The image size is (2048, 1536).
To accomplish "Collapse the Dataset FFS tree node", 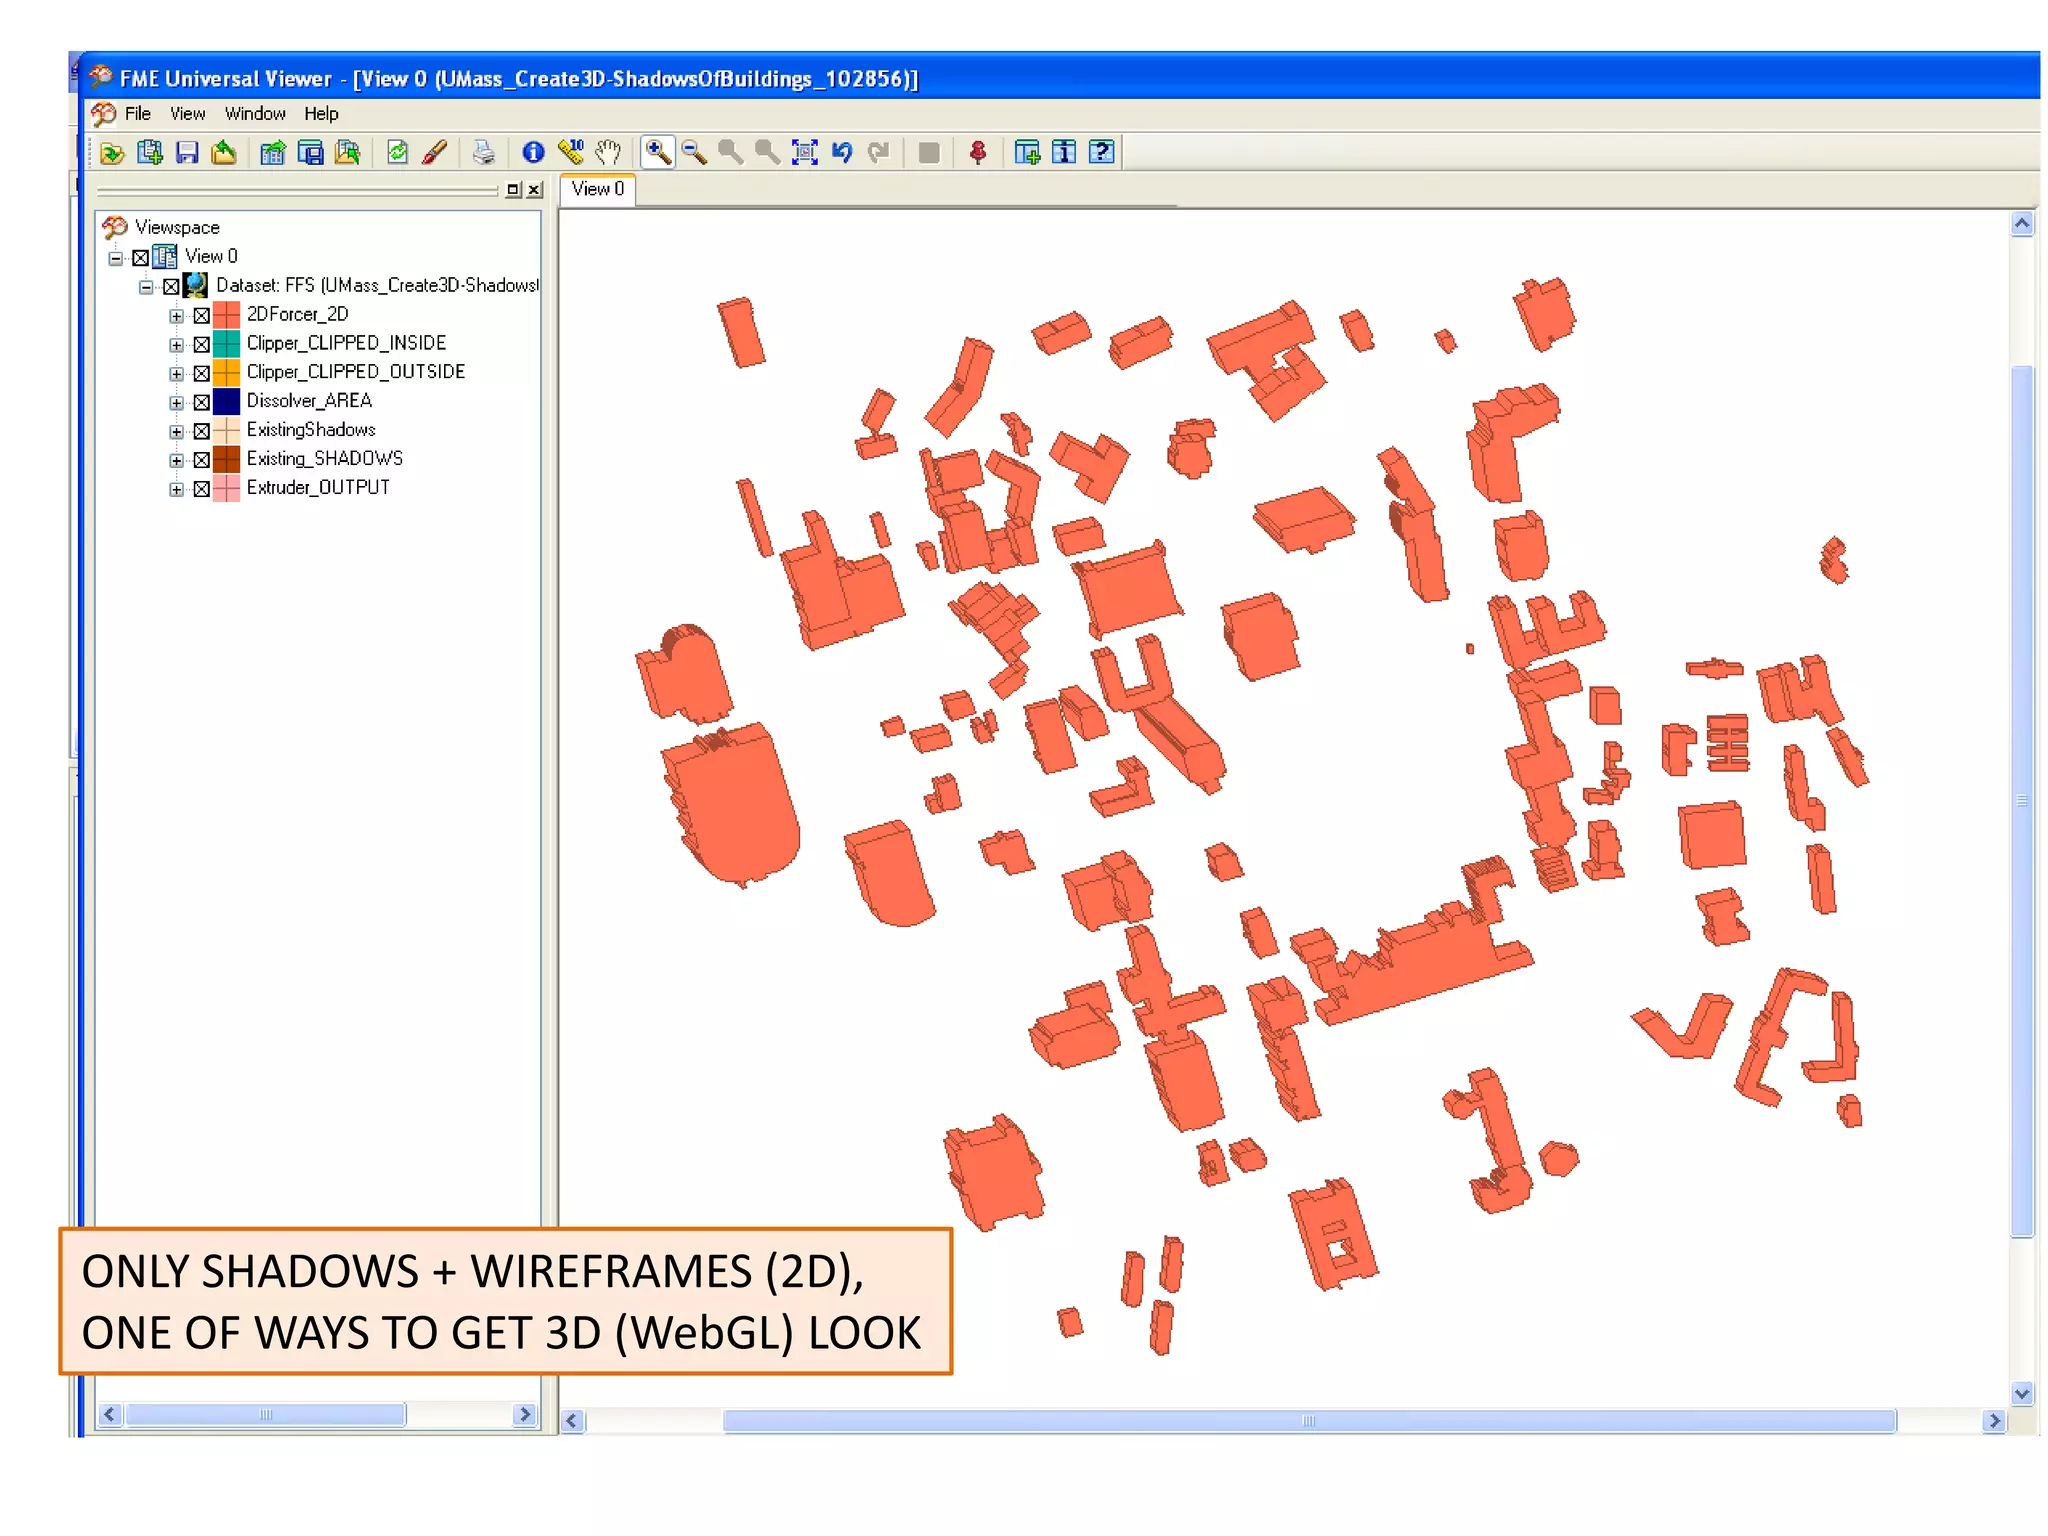I will (x=146, y=287).
